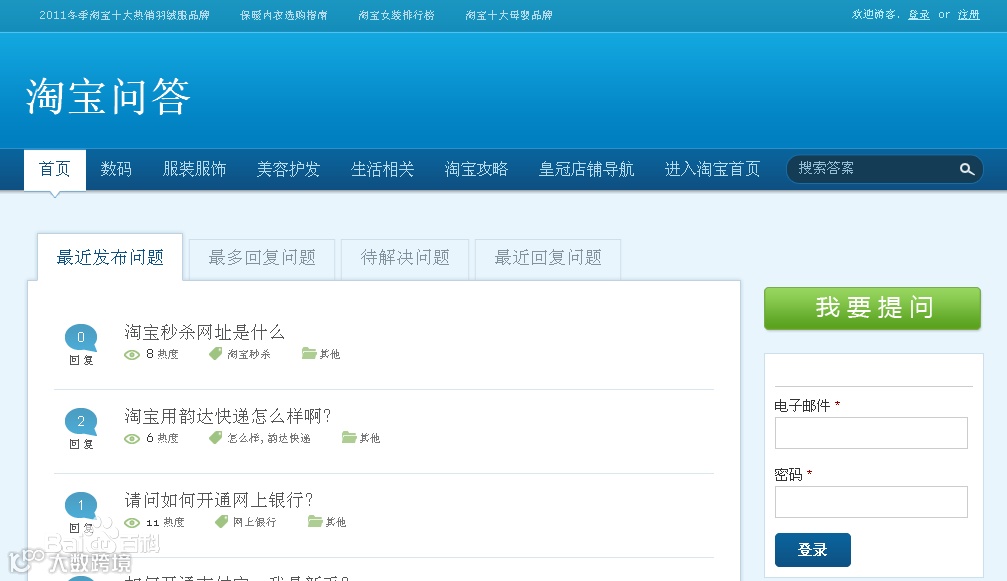Click 进入淘宝首页 navigation item

tap(712, 169)
